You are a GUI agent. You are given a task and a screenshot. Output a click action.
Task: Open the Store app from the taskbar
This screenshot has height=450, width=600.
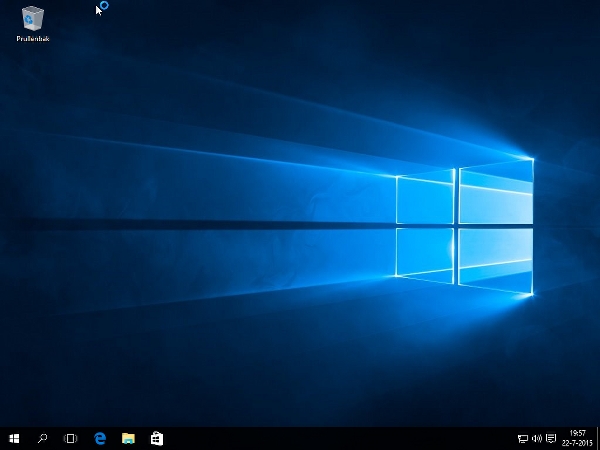(157, 438)
